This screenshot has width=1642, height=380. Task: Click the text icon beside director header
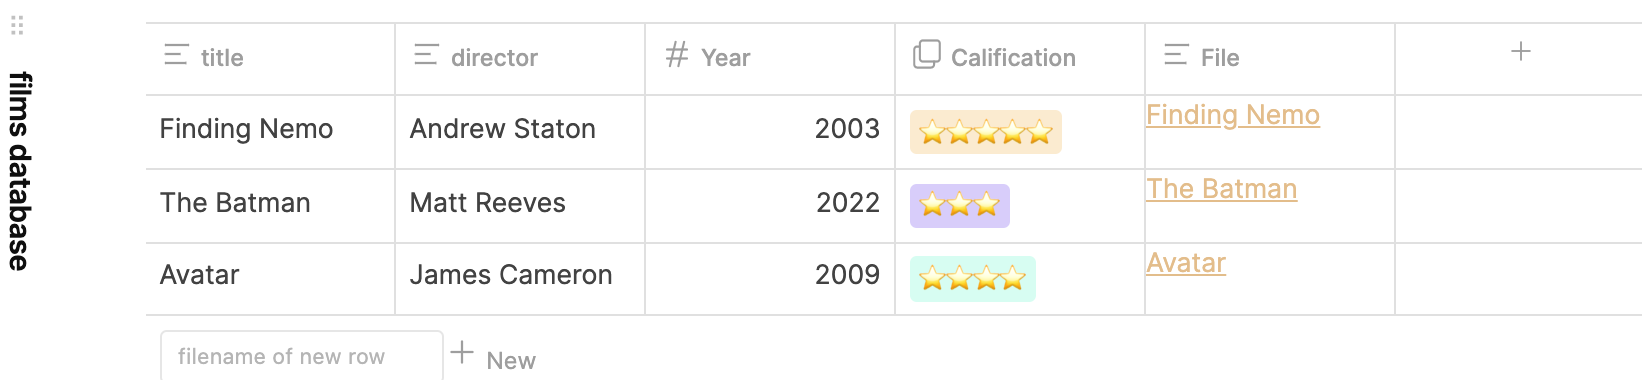click(x=426, y=56)
